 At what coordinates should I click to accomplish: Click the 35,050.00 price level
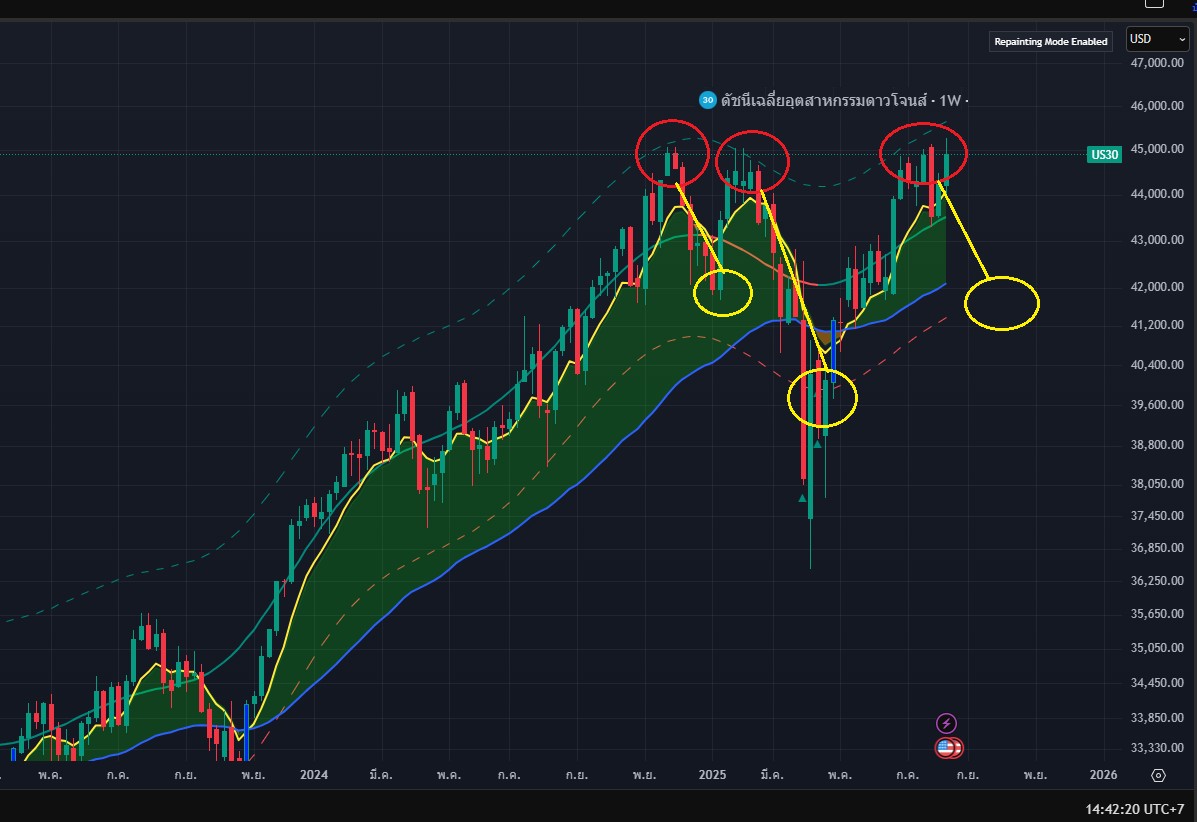(1157, 648)
